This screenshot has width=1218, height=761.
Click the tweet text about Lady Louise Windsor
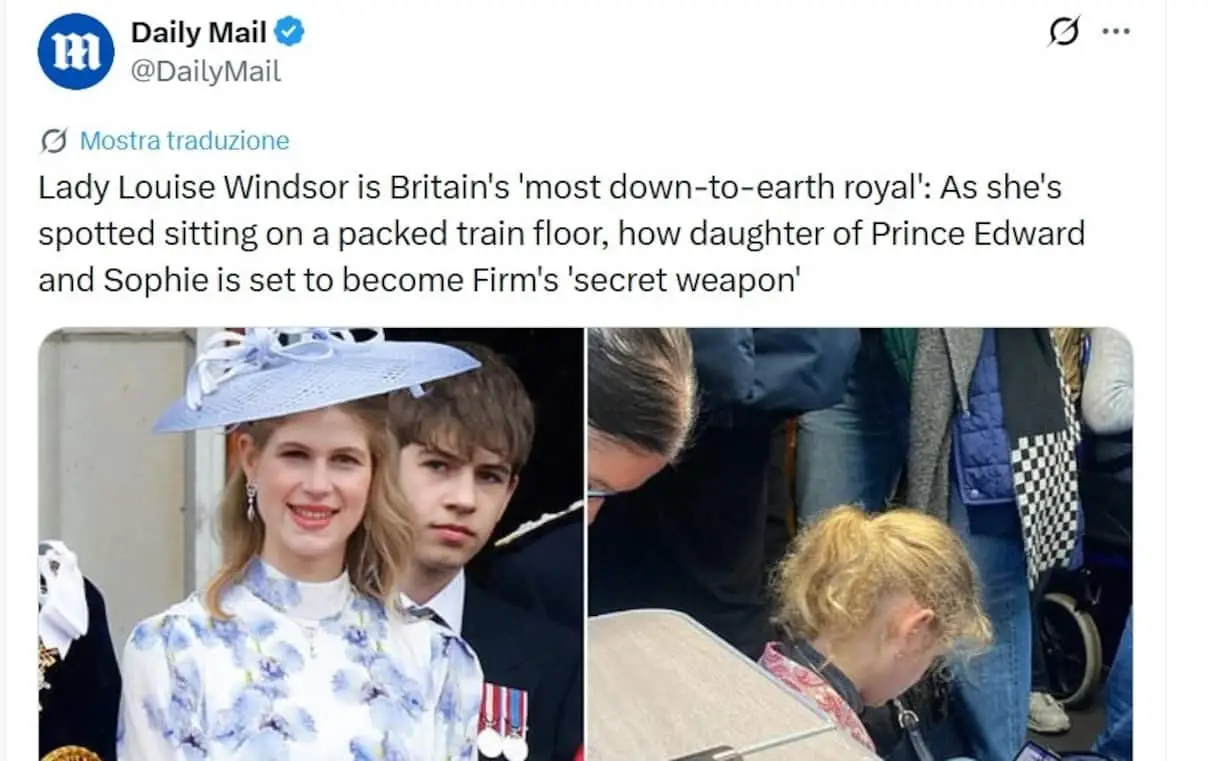point(560,235)
